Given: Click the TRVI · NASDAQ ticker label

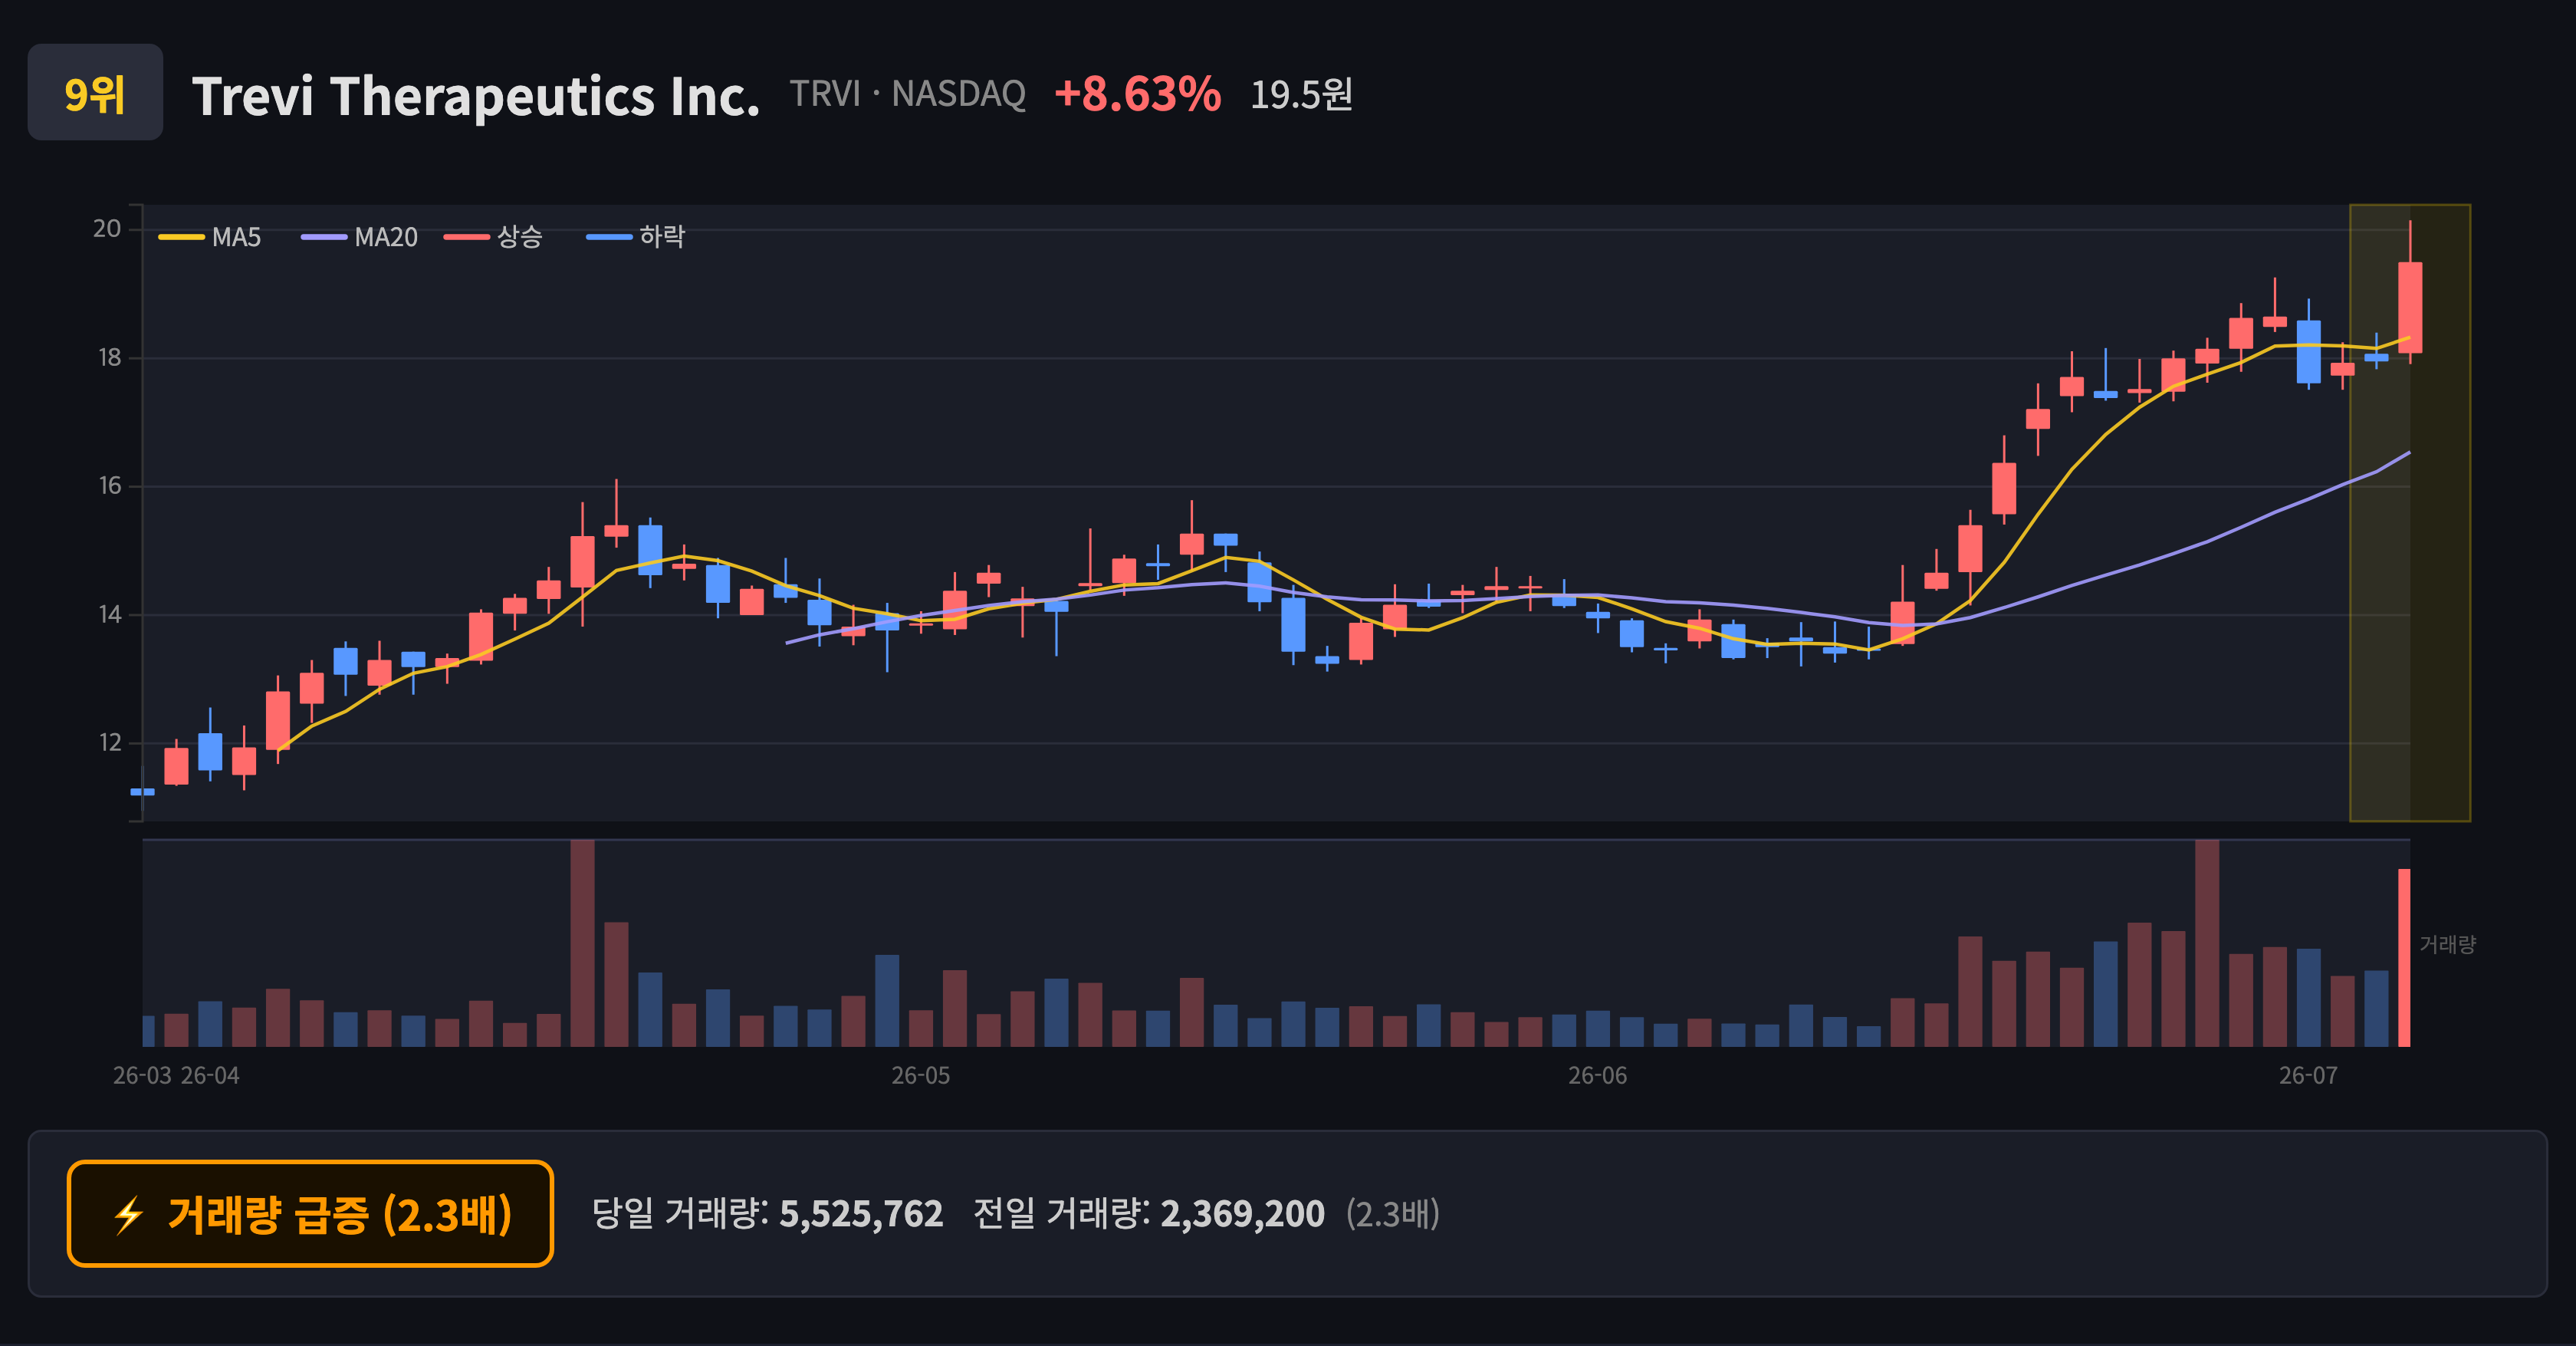Looking at the screenshot, I should pos(908,94).
